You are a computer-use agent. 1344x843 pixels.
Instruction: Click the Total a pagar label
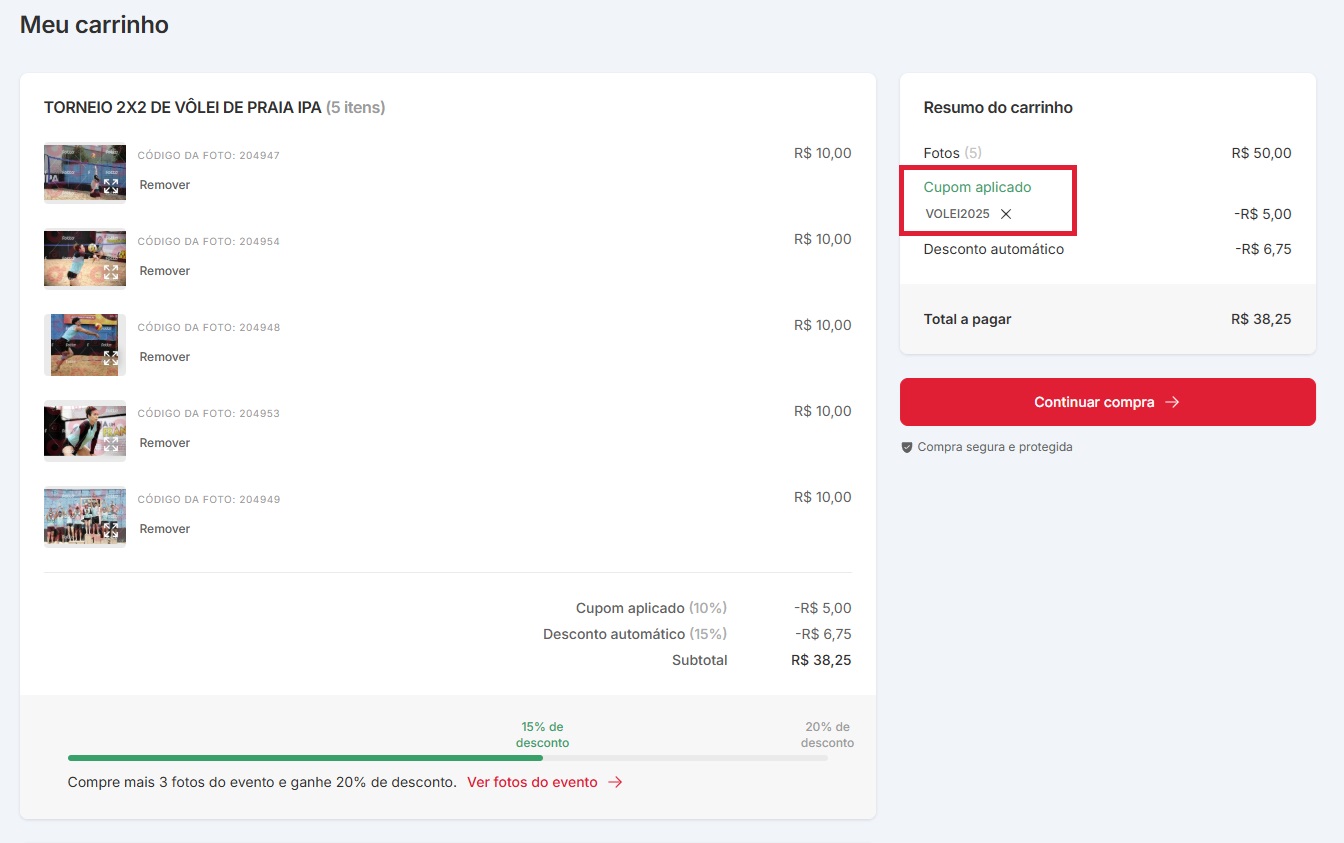coord(967,319)
